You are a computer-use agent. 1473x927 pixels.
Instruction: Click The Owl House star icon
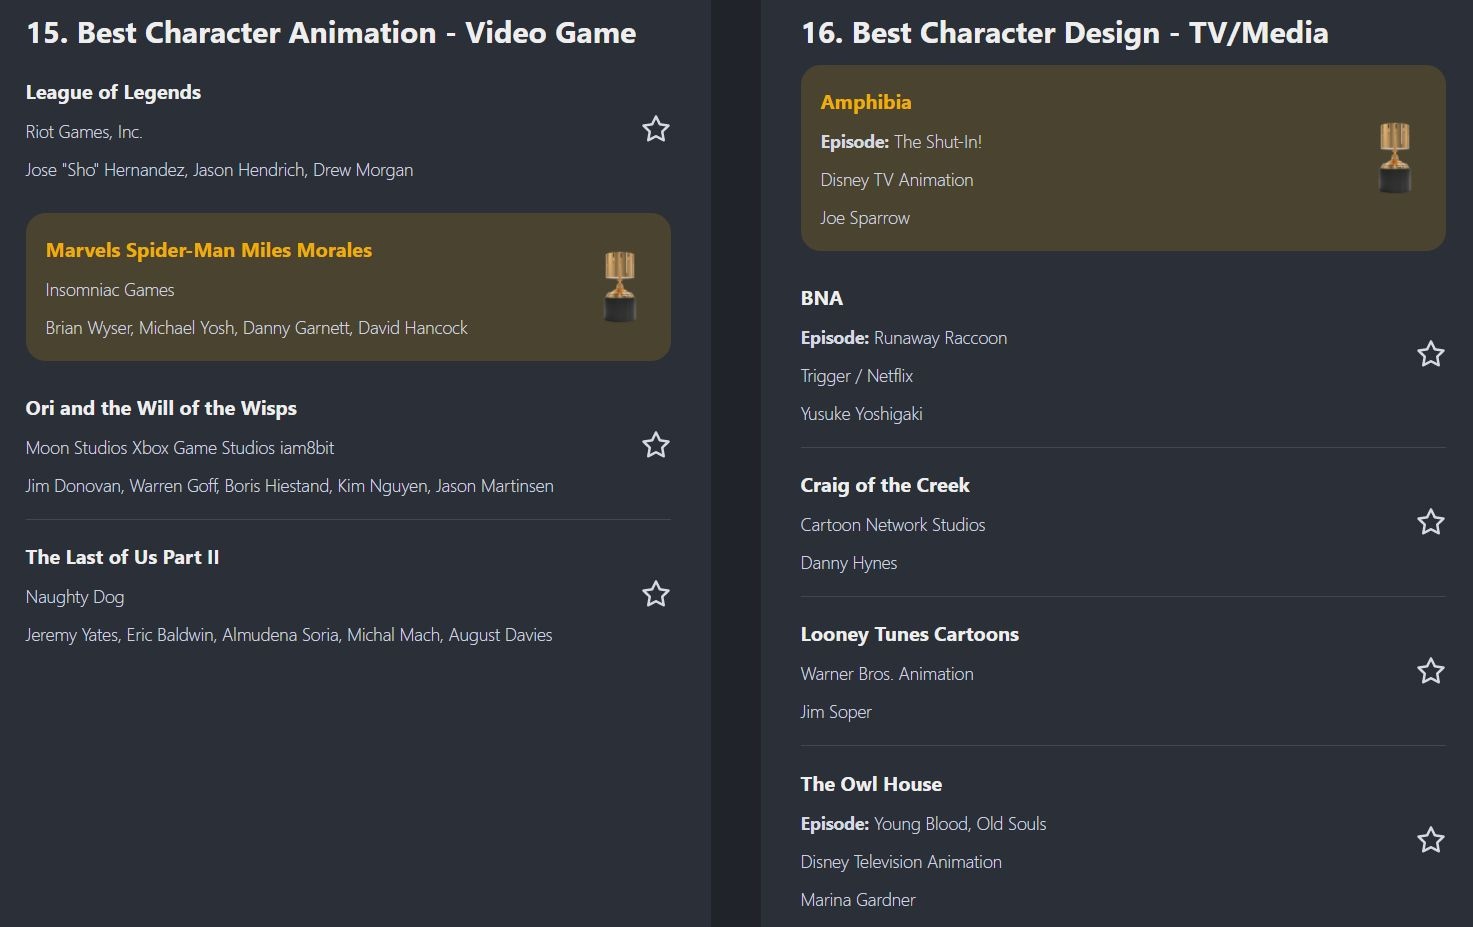[x=1430, y=840]
